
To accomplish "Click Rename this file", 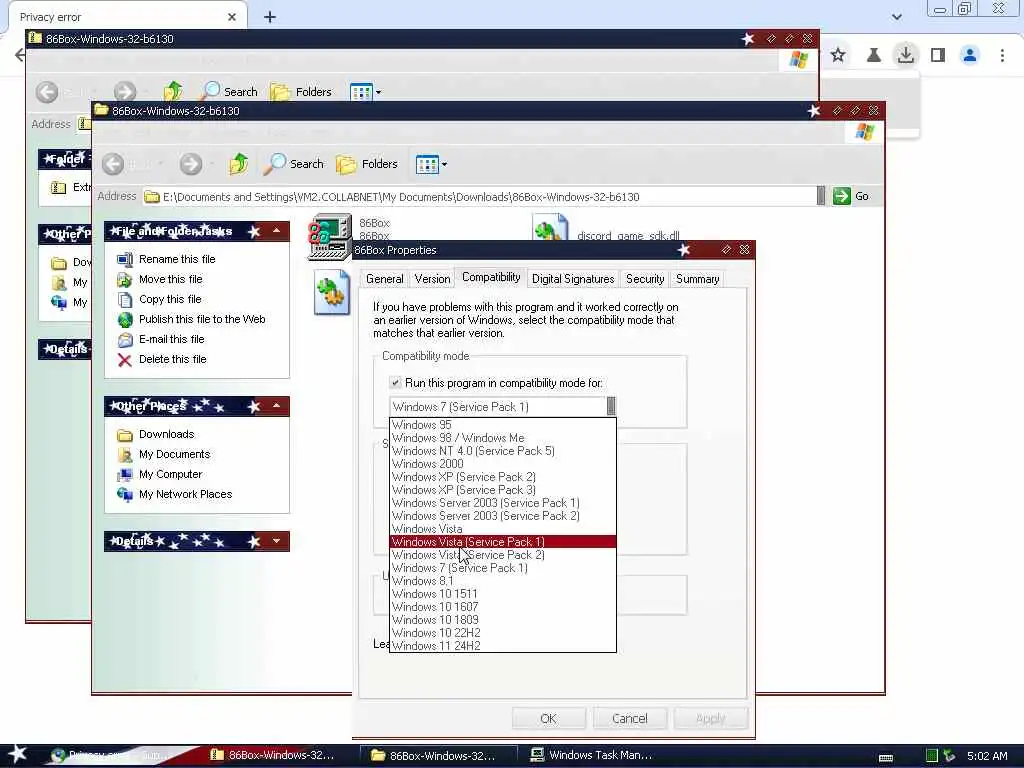I will [166, 259].
